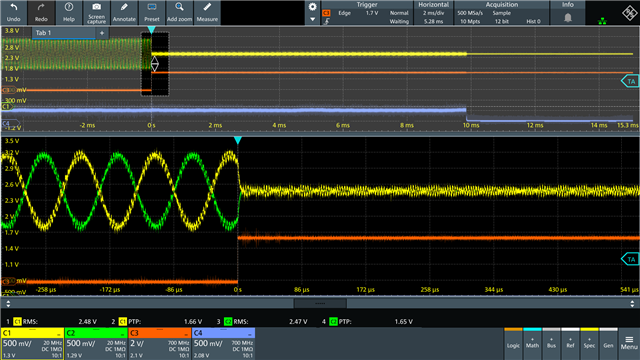The image size is (640, 360).
Task: Click measurement 2 C1 PTP label
Action: 130,322
